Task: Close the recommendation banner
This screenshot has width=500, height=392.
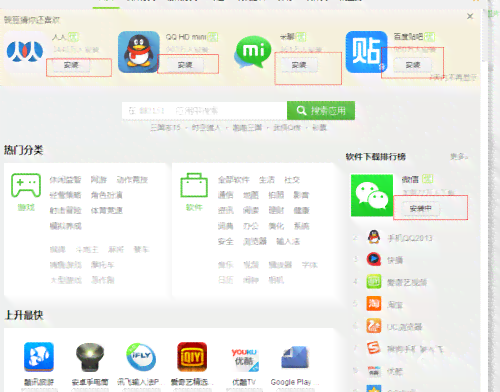Action: tap(470, 16)
